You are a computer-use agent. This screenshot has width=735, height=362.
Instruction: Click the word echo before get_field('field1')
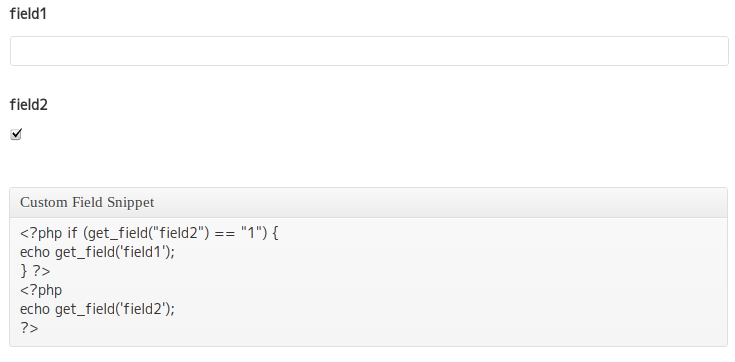point(35,252)
